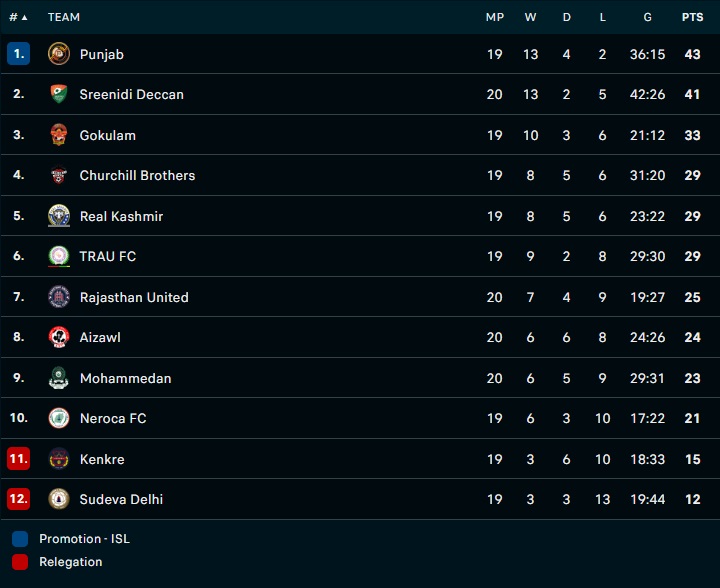
Task: Sort table by the # rank column
Action: pos(18,17)
